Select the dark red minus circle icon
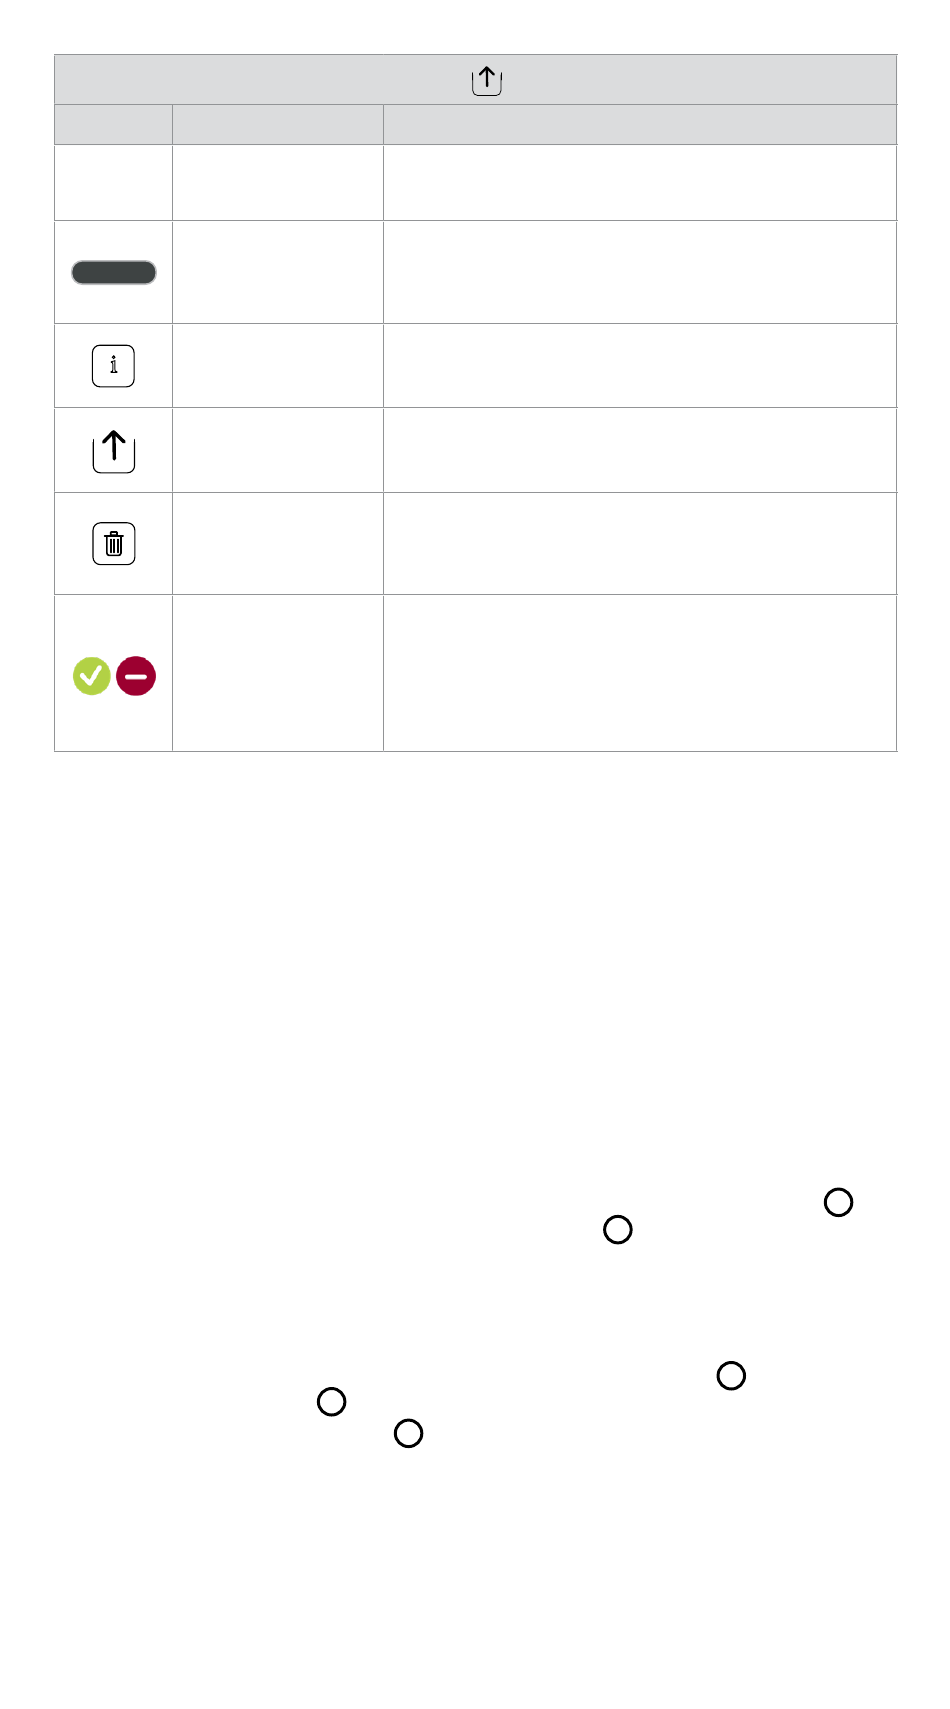This screenshot has height=1709, width=950. [136, 676]
